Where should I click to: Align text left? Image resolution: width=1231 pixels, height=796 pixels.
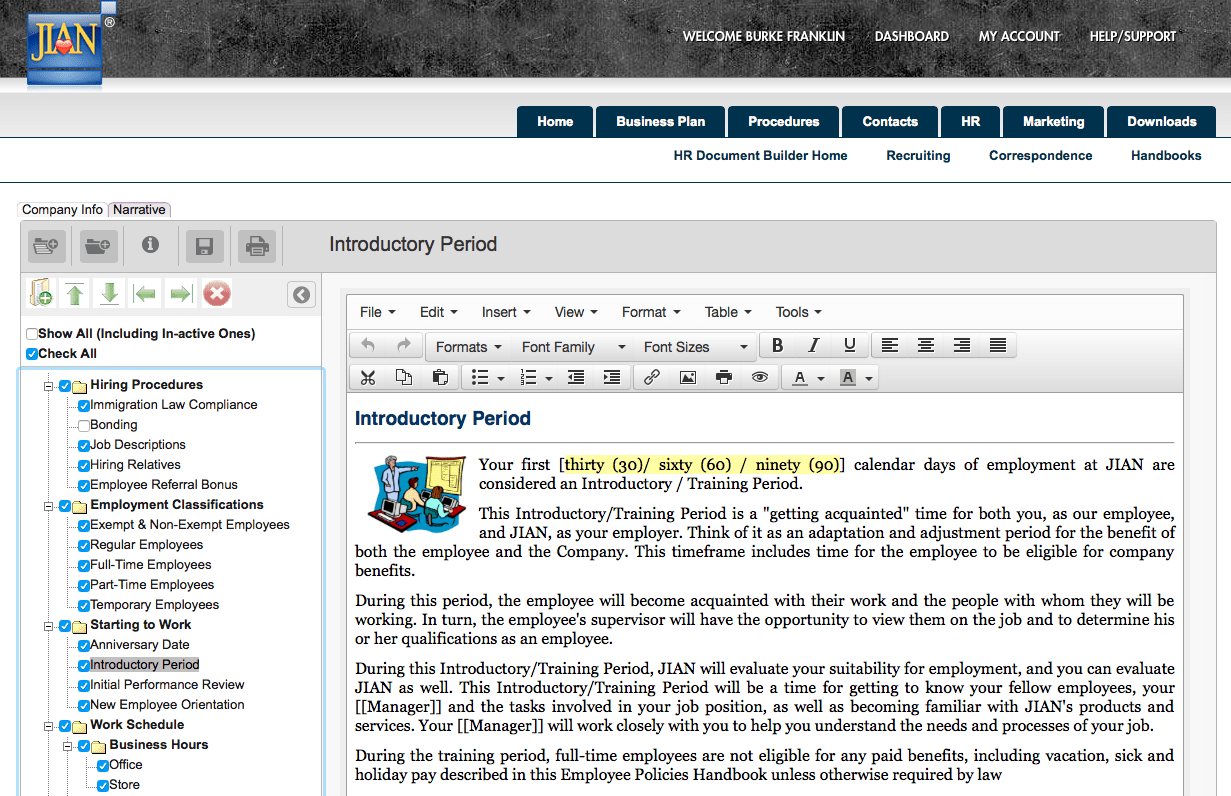point(890,346)
